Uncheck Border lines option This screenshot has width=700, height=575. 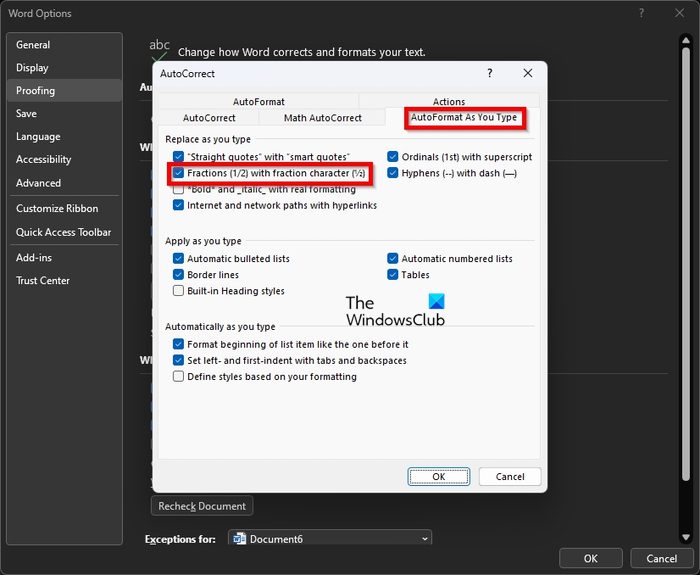[178, 275]
